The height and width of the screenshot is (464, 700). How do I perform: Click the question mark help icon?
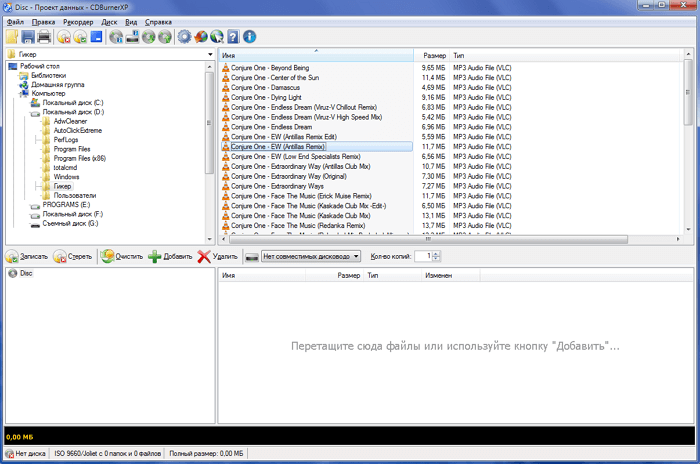pyautogui.click(x=232, y=37)
